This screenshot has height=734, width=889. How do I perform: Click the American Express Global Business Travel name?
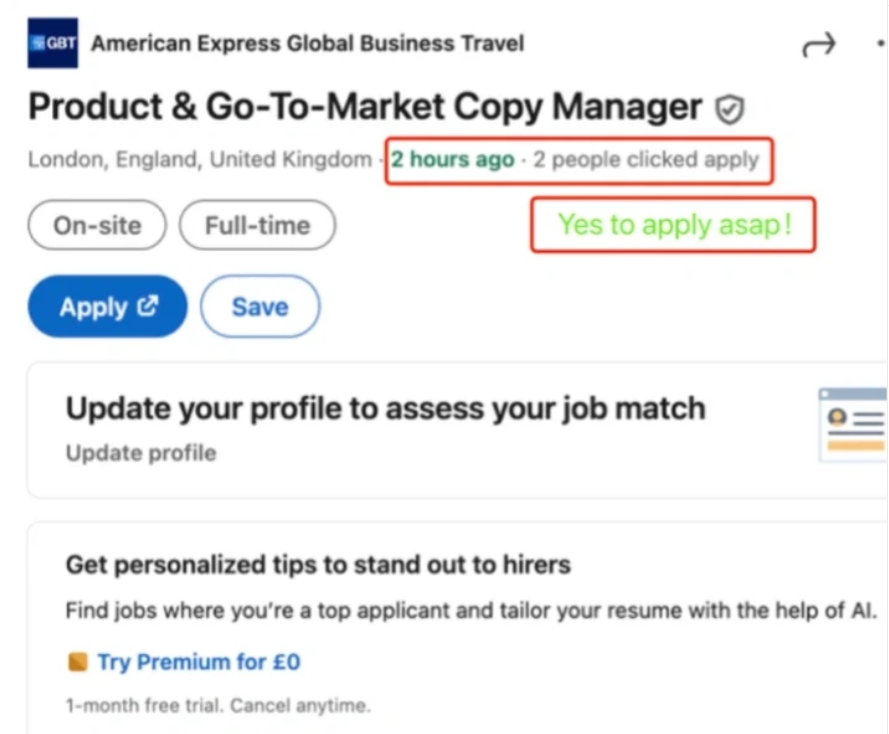tap(307, 43)
